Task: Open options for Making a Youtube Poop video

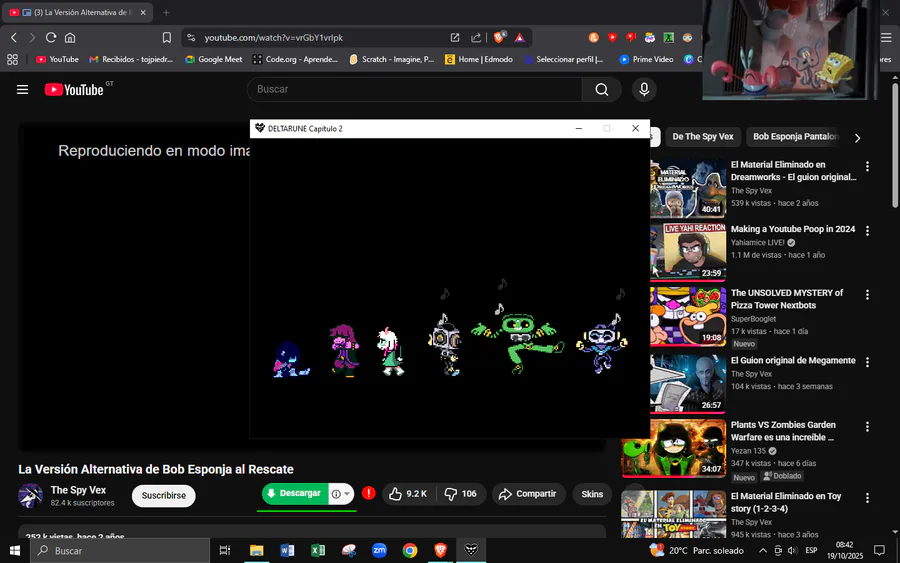Action: tap(867, 231)
